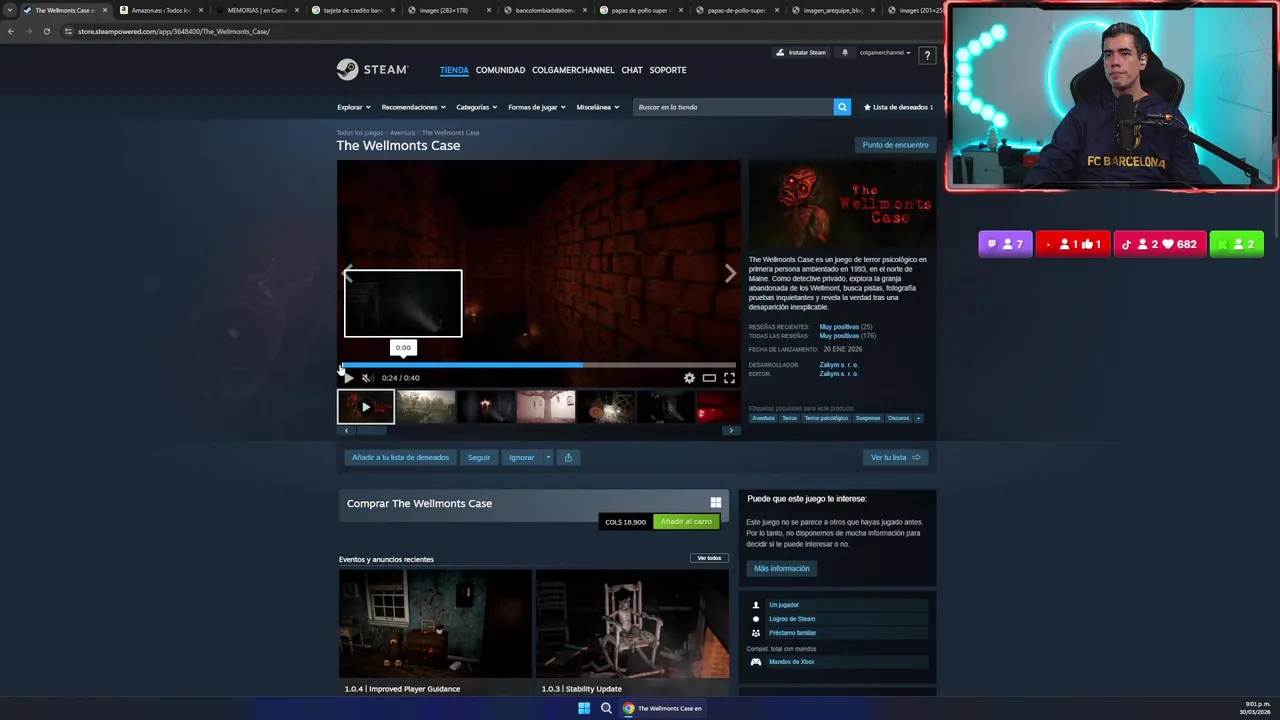Click the magnifier search button in Steam store
This screenshot has height=720, width=1280.
pyautogui.click(x=842, y=107)
